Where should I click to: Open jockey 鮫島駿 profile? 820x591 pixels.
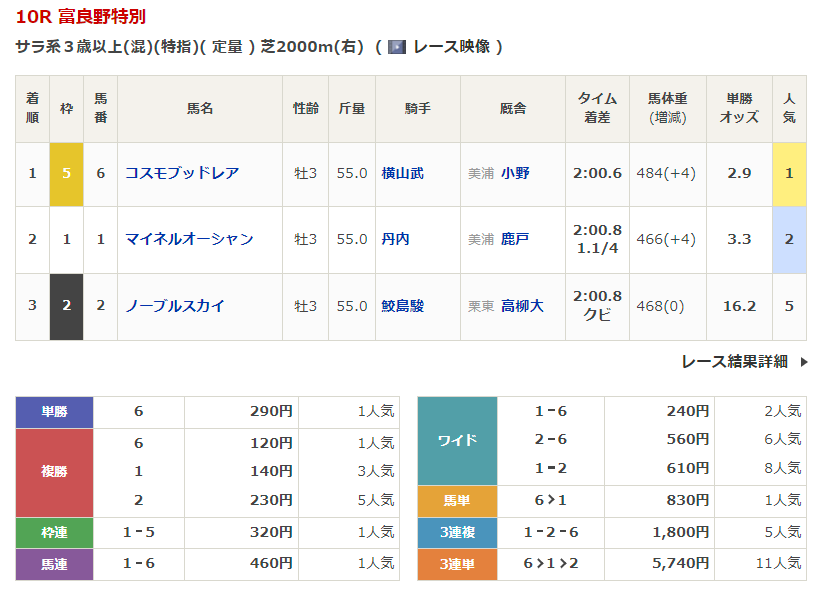click(402, 306)
